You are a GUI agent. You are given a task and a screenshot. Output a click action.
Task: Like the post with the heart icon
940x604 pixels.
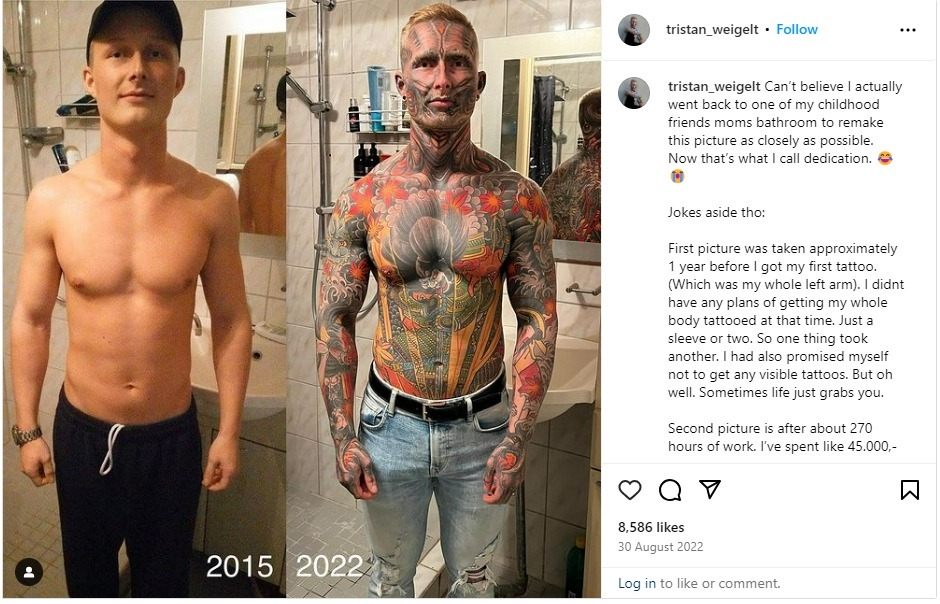coord(629,490)
